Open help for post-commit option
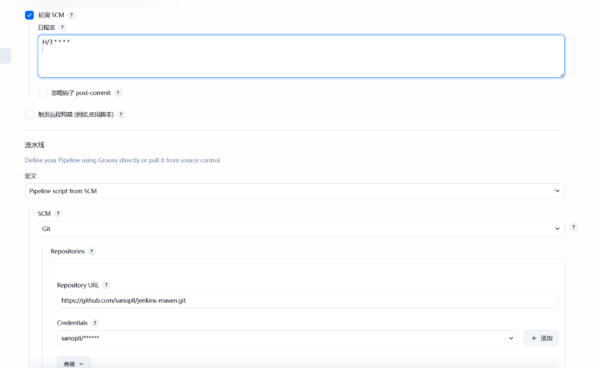This screenshot has width=600, height=368. (118, 93)
